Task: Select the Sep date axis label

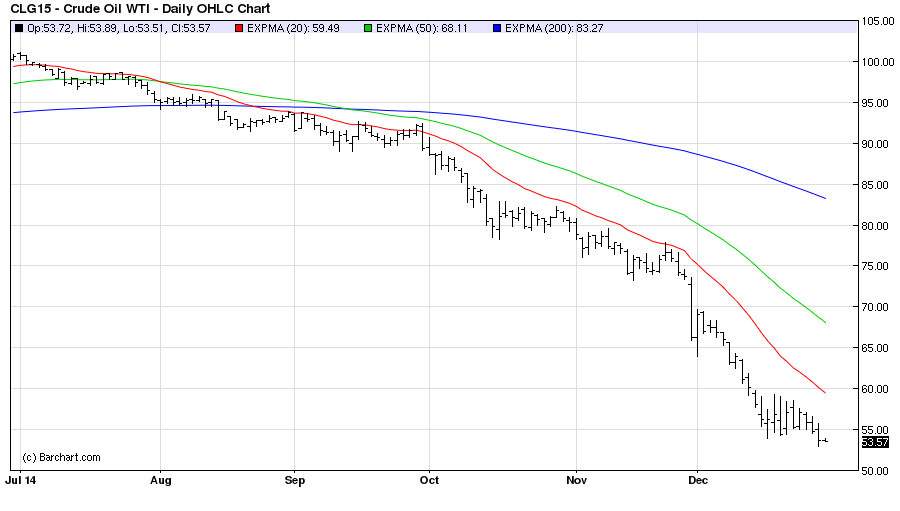Action: 294,481
